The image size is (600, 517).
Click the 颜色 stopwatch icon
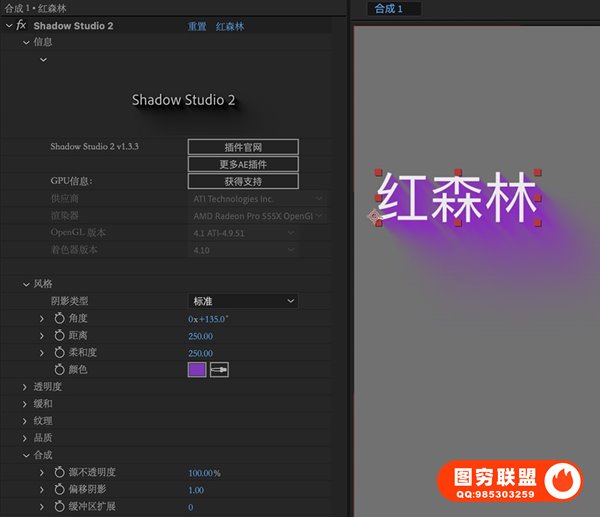59,370
